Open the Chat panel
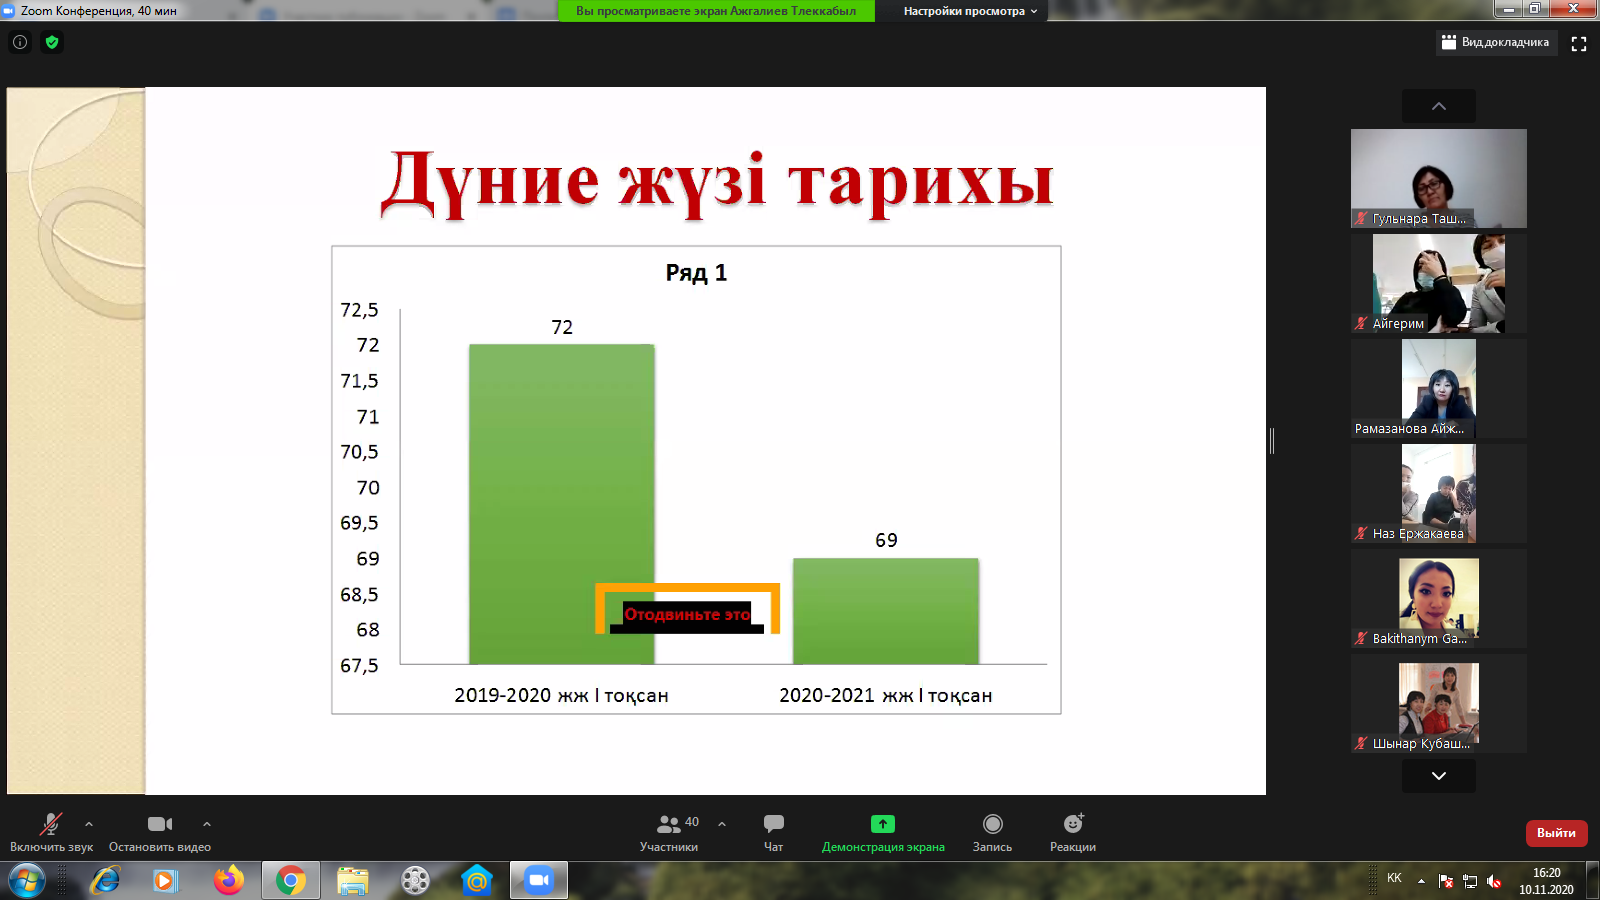 (773, 831)
